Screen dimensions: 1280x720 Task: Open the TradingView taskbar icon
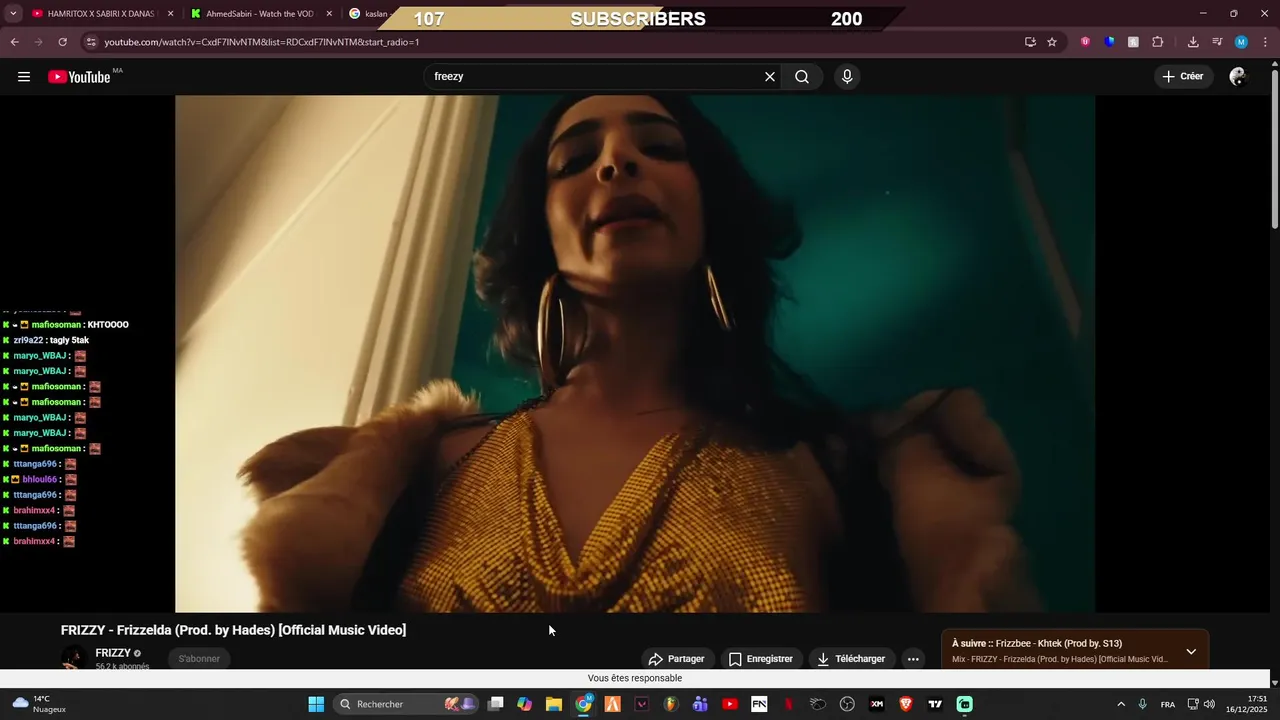point(935,704)
